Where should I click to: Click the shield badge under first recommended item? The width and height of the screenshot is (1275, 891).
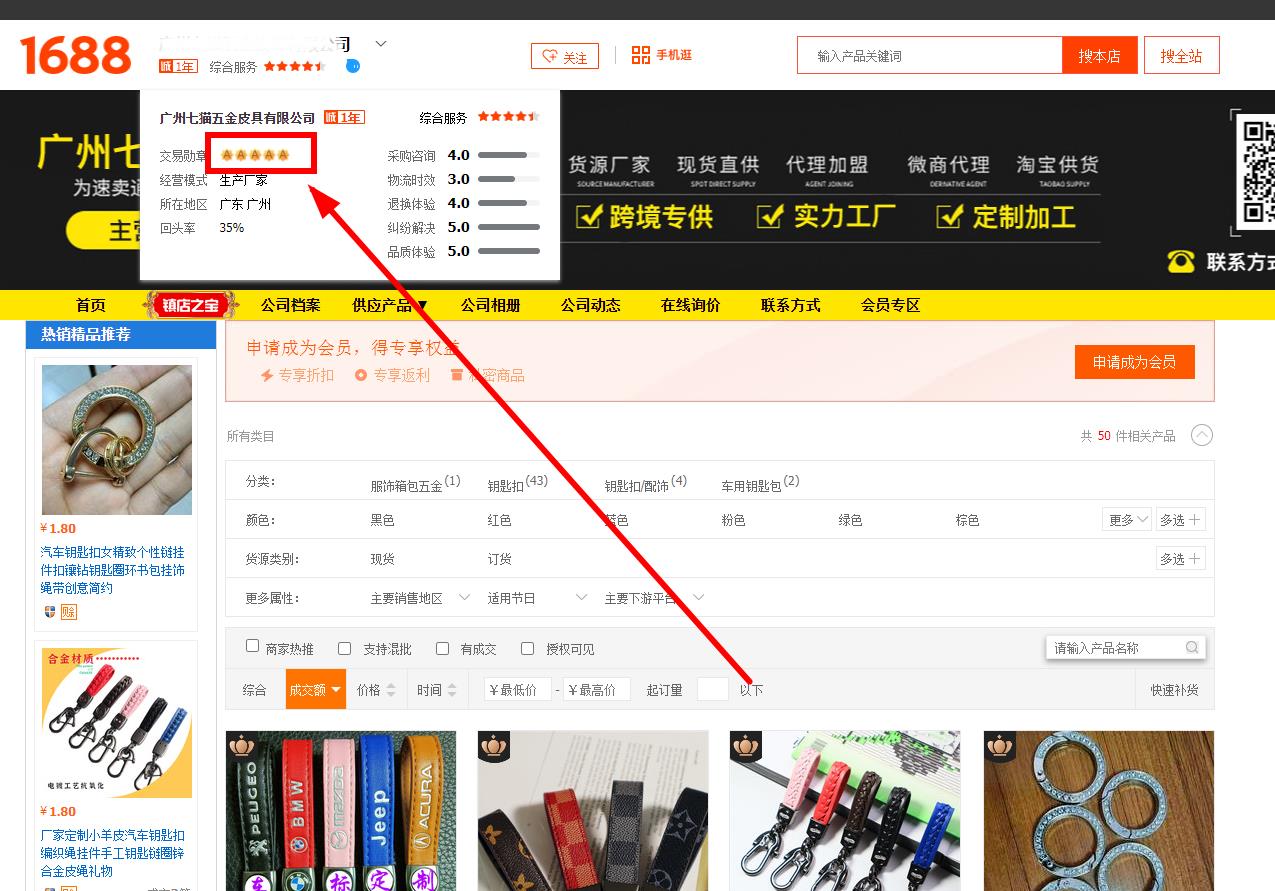click(x=50, y=612)
